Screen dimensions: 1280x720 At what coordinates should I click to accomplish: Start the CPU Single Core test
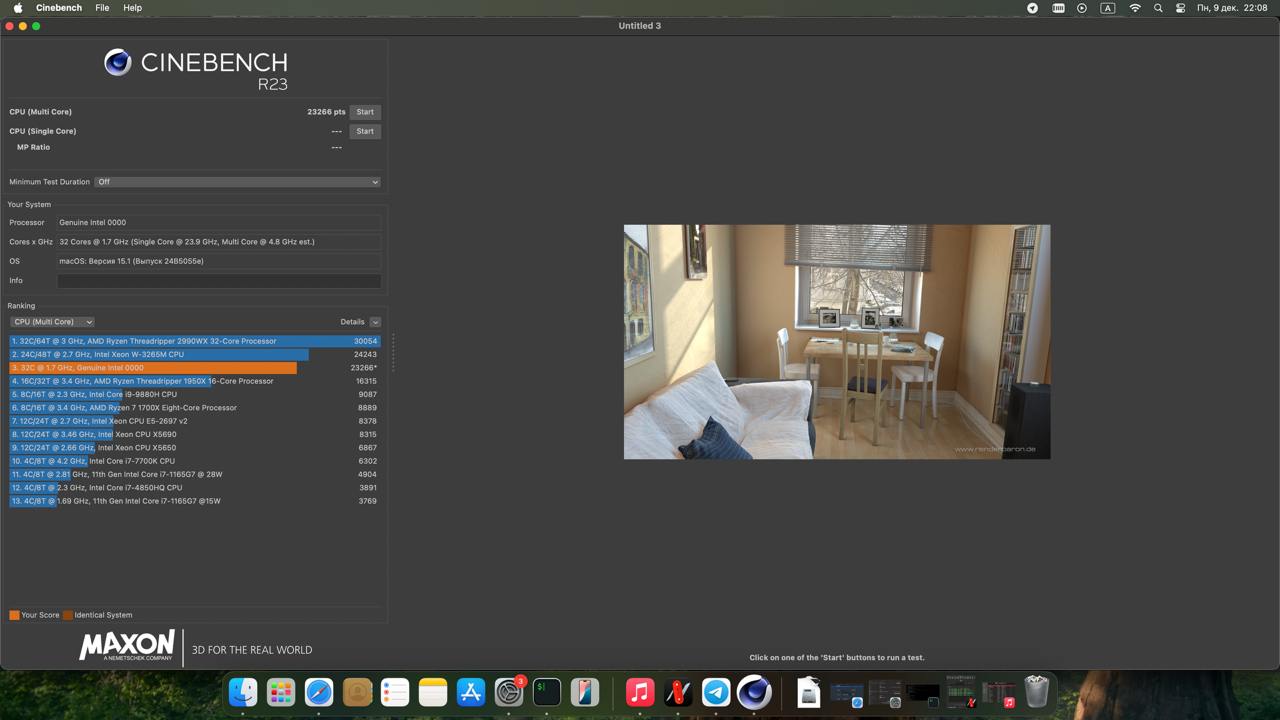point(365,131)
